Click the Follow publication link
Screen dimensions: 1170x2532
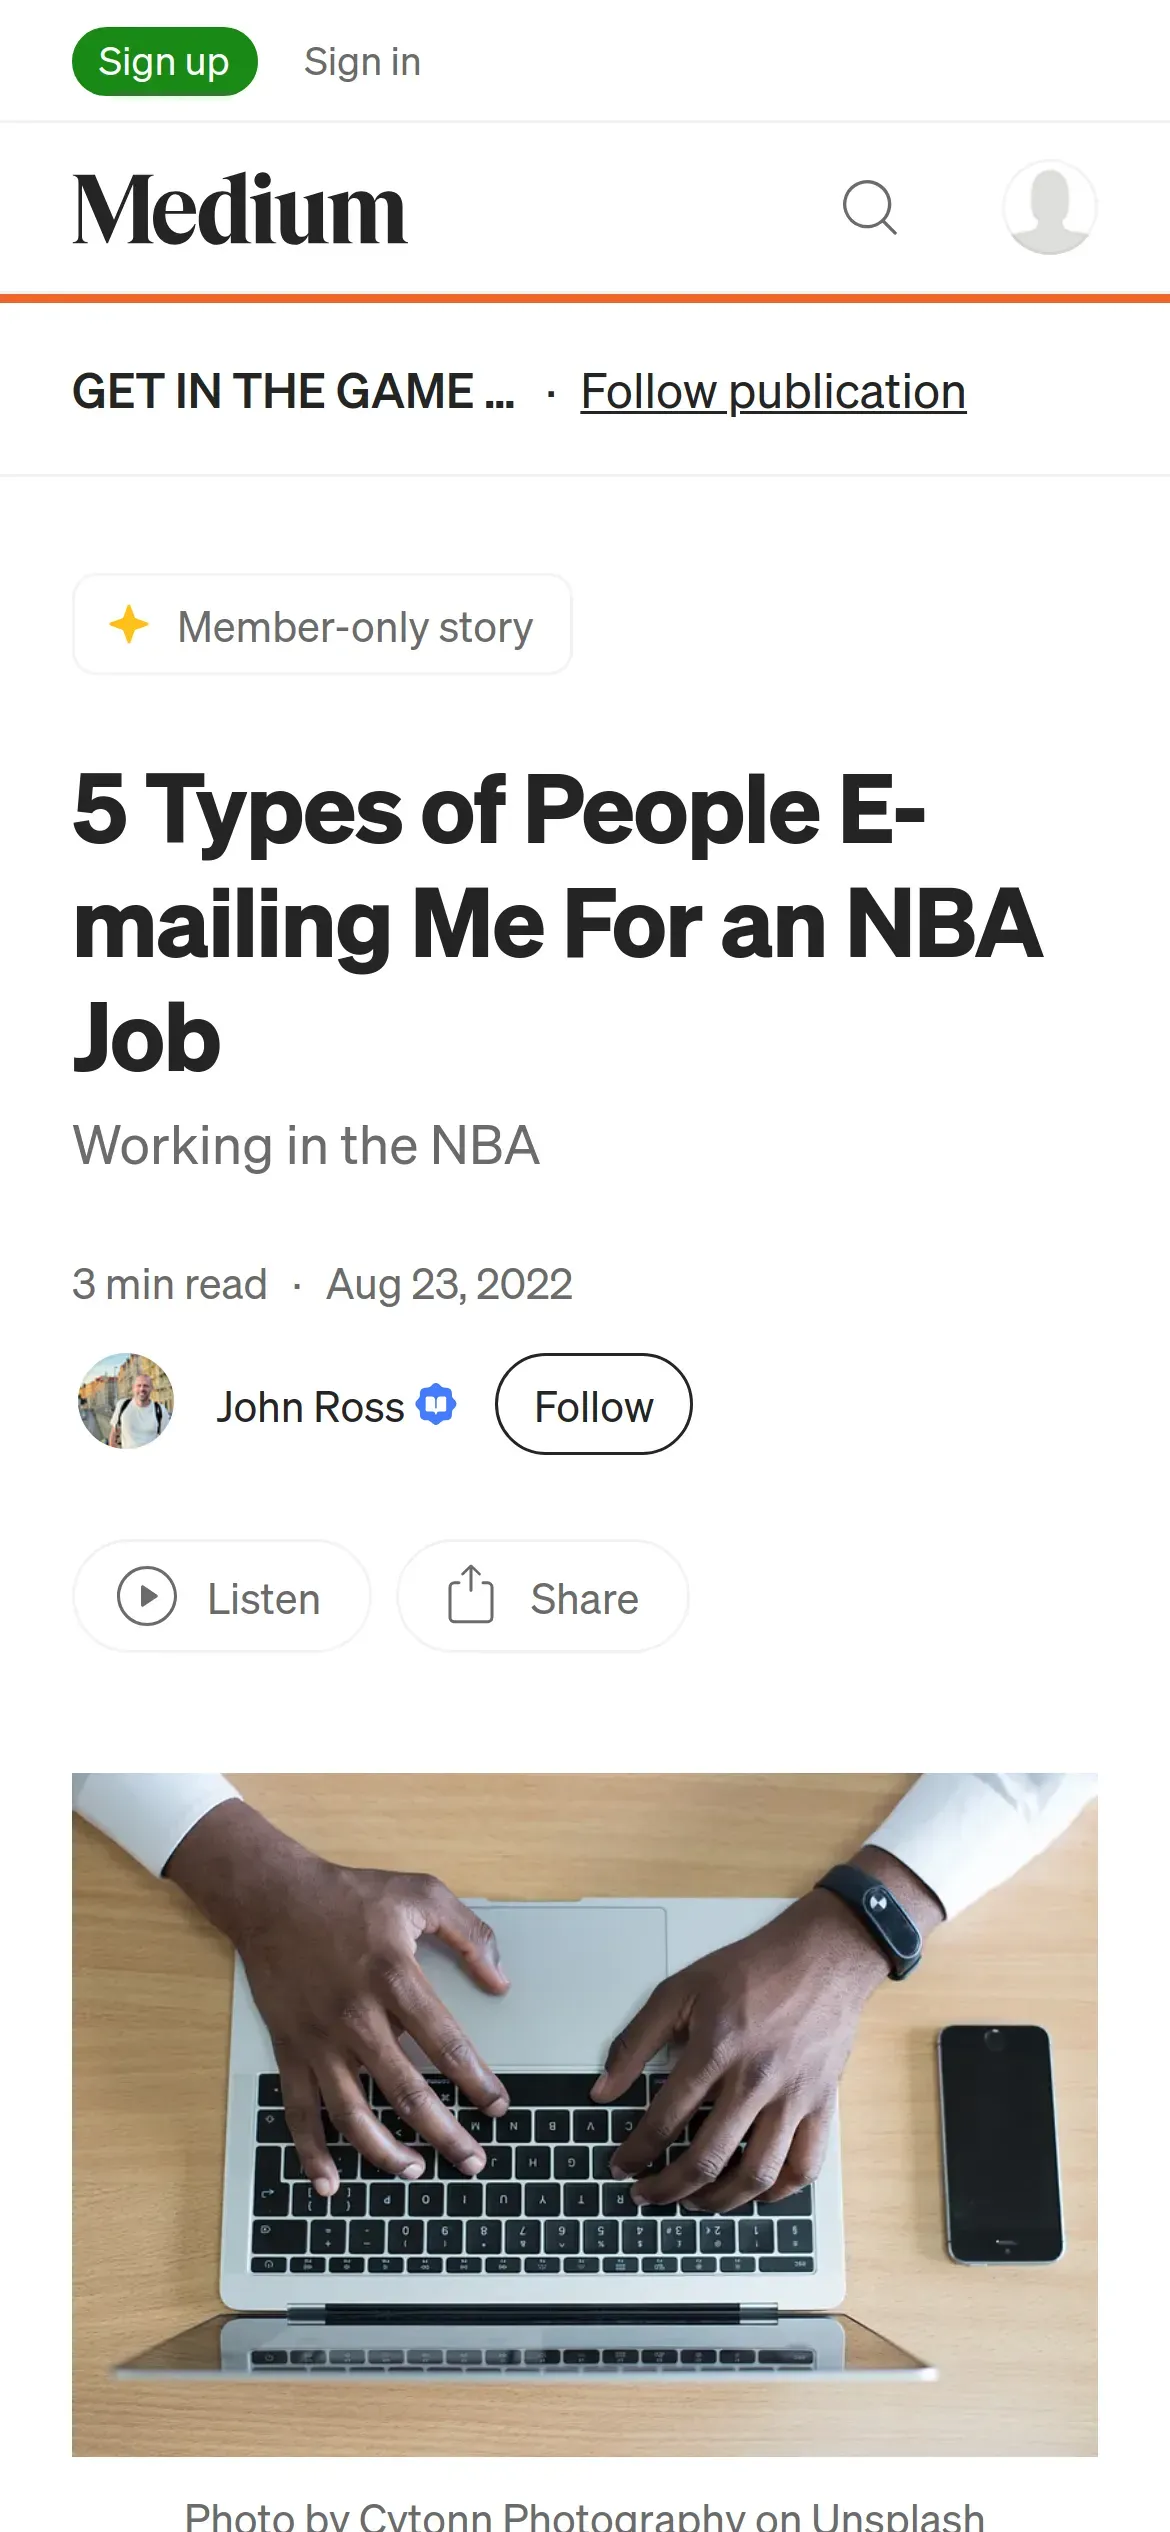773,391
